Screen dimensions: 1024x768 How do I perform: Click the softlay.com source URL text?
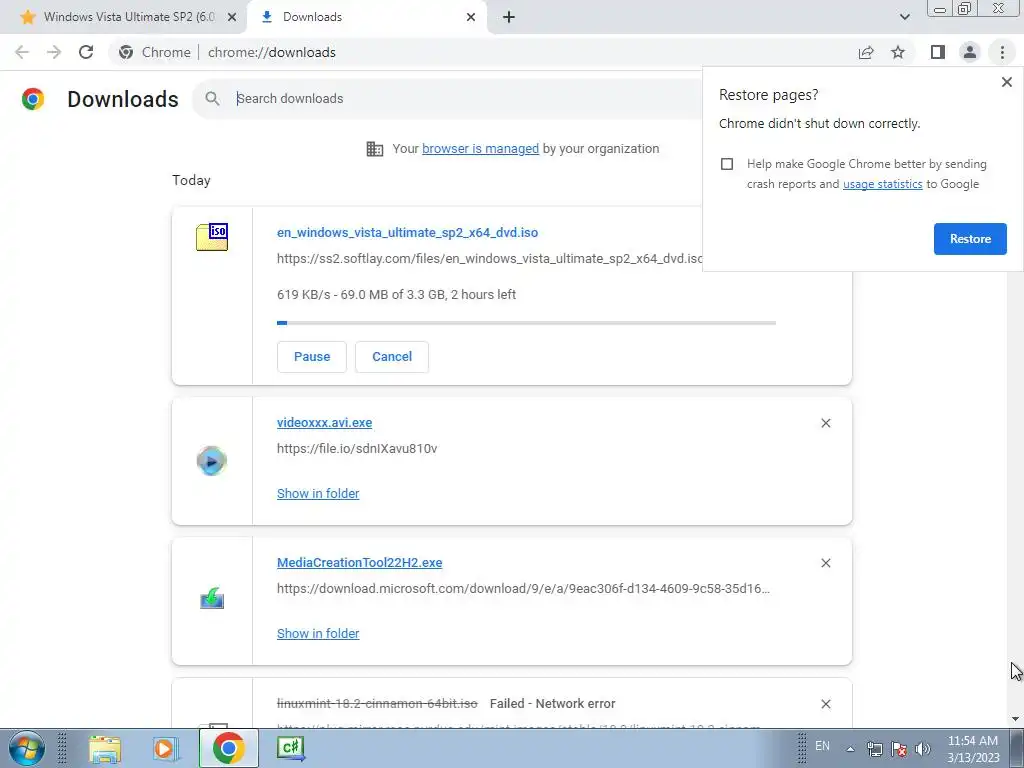pos(490,259)
